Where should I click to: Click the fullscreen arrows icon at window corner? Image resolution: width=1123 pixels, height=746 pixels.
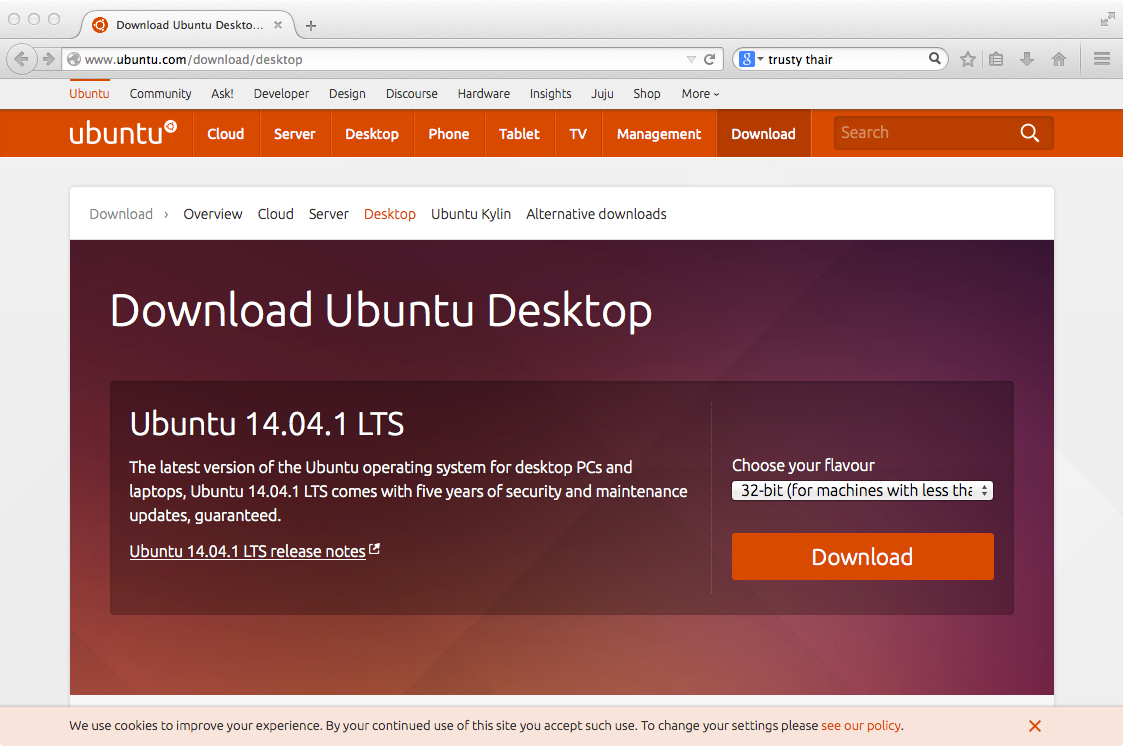1107,20
